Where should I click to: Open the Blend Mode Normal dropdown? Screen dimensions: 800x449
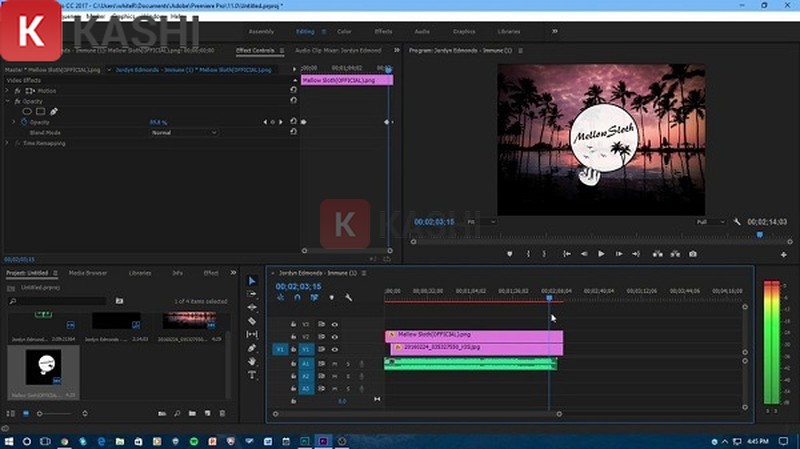pos(184,133)
